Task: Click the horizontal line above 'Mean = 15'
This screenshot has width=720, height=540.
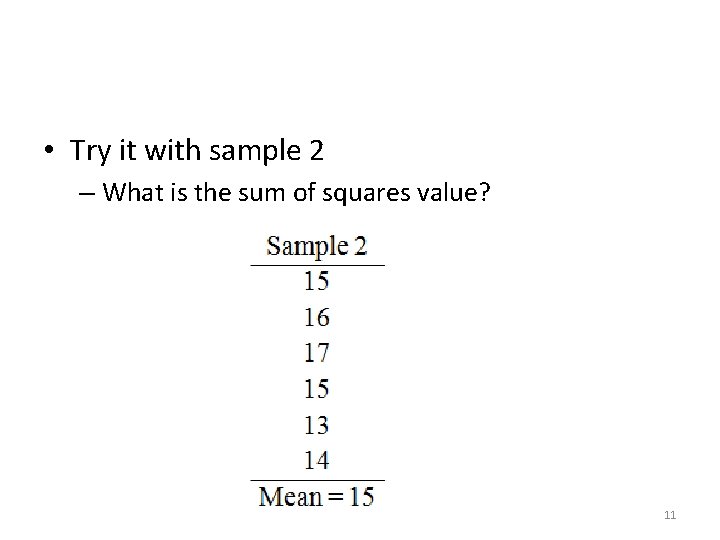Action: coord(317,479)
